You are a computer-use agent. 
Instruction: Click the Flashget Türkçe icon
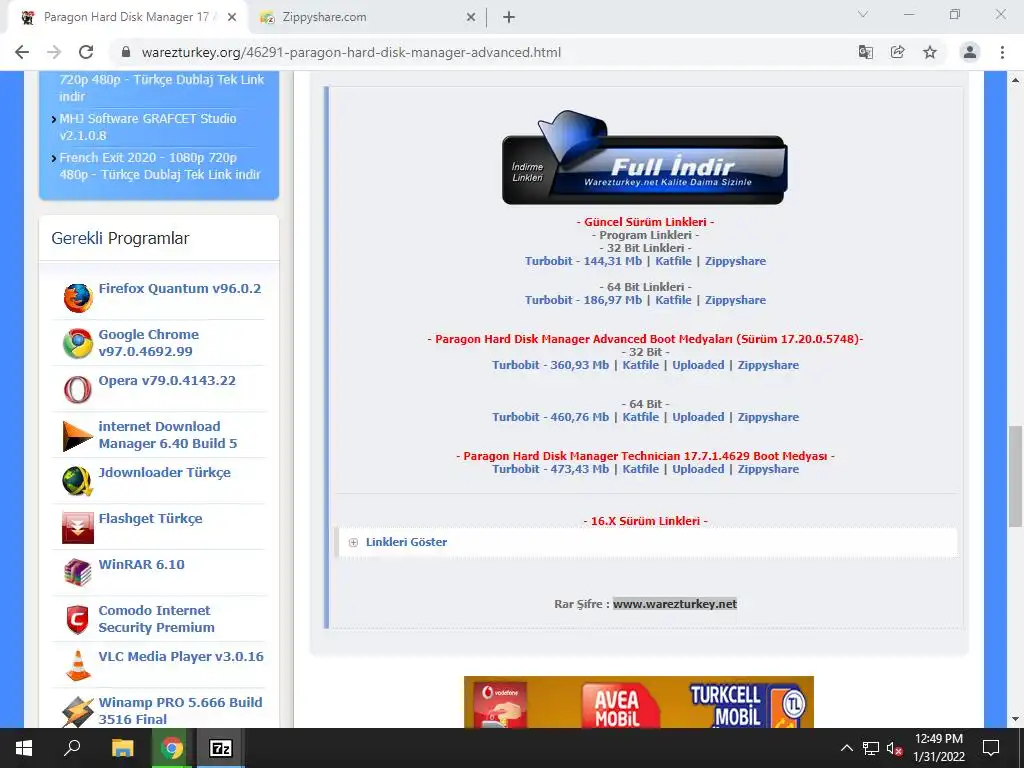click(78, 528)
